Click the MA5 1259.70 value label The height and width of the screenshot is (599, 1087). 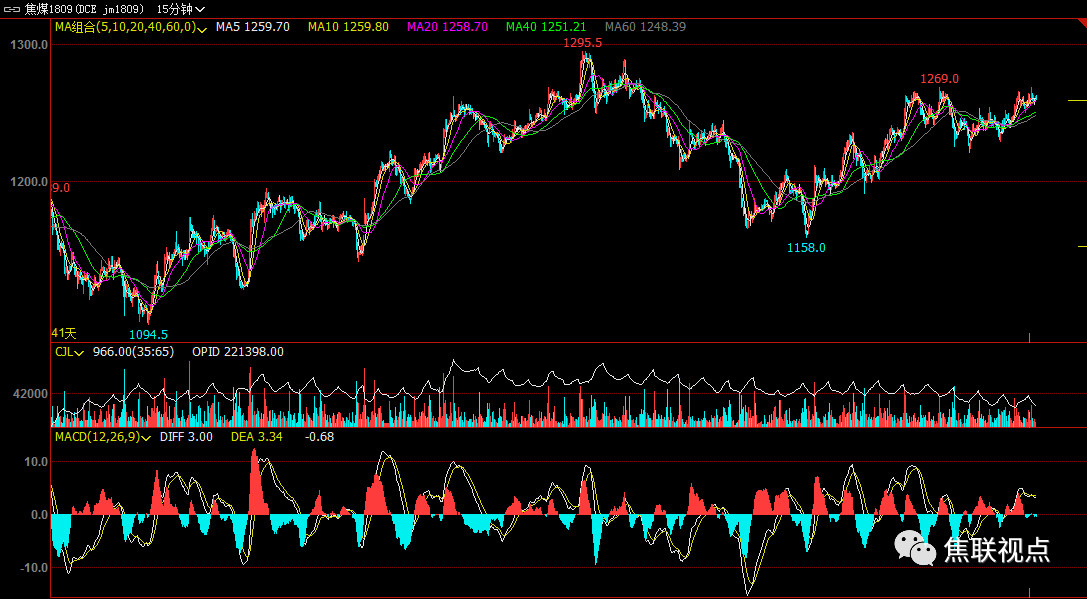click(252, 27)
